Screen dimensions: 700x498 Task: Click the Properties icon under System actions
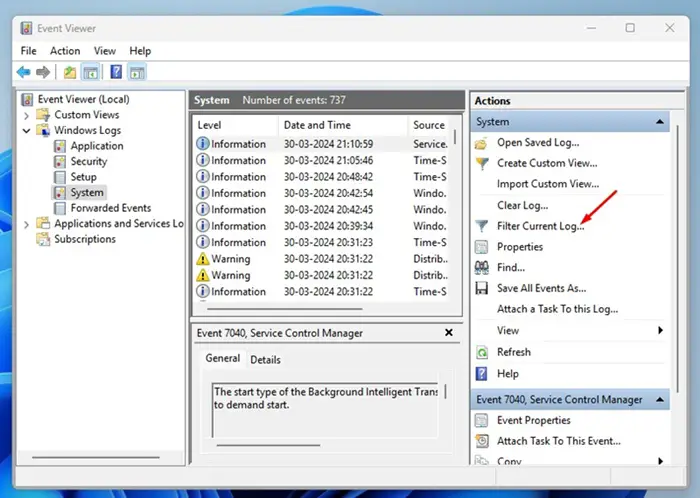tap(482, 247)
